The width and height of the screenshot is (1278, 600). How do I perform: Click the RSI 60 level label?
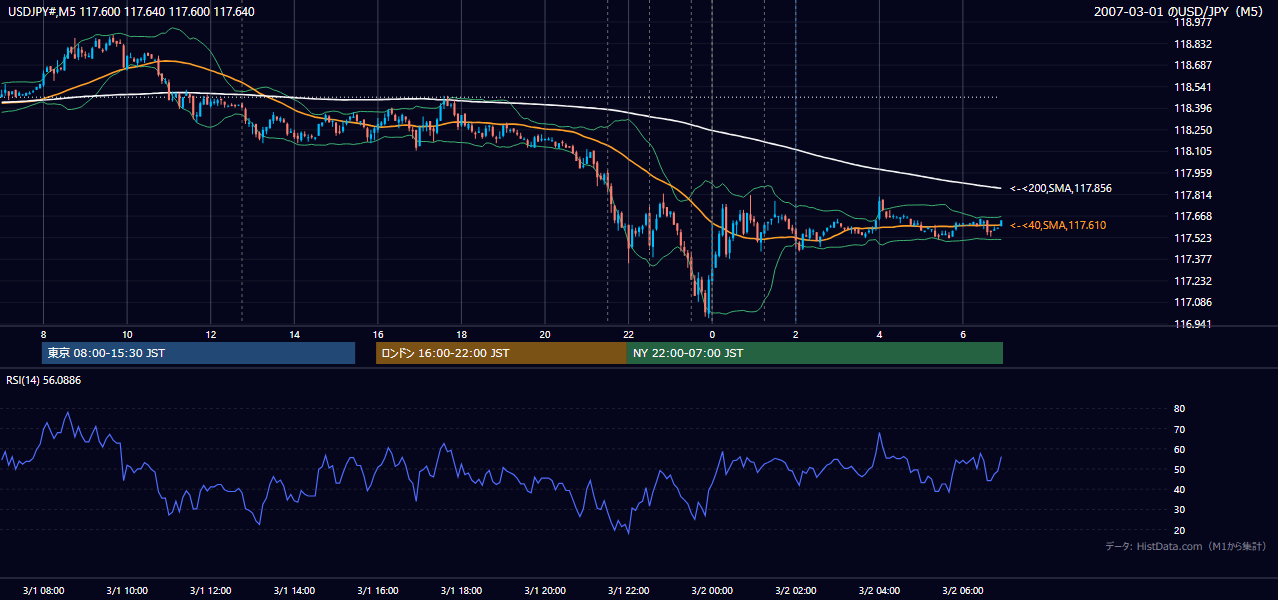[1179, 449]
